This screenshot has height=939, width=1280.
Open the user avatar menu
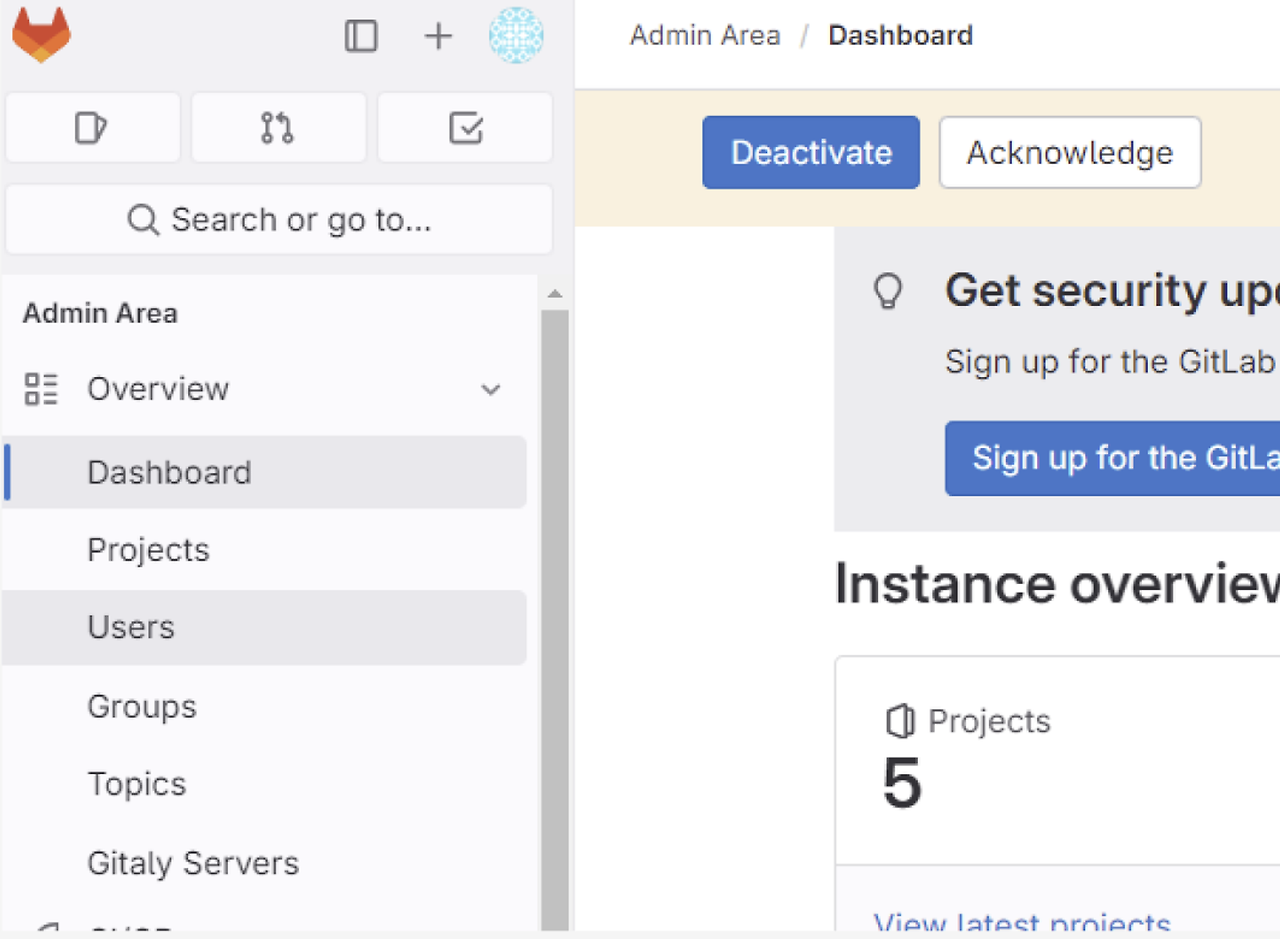[516, 36]
